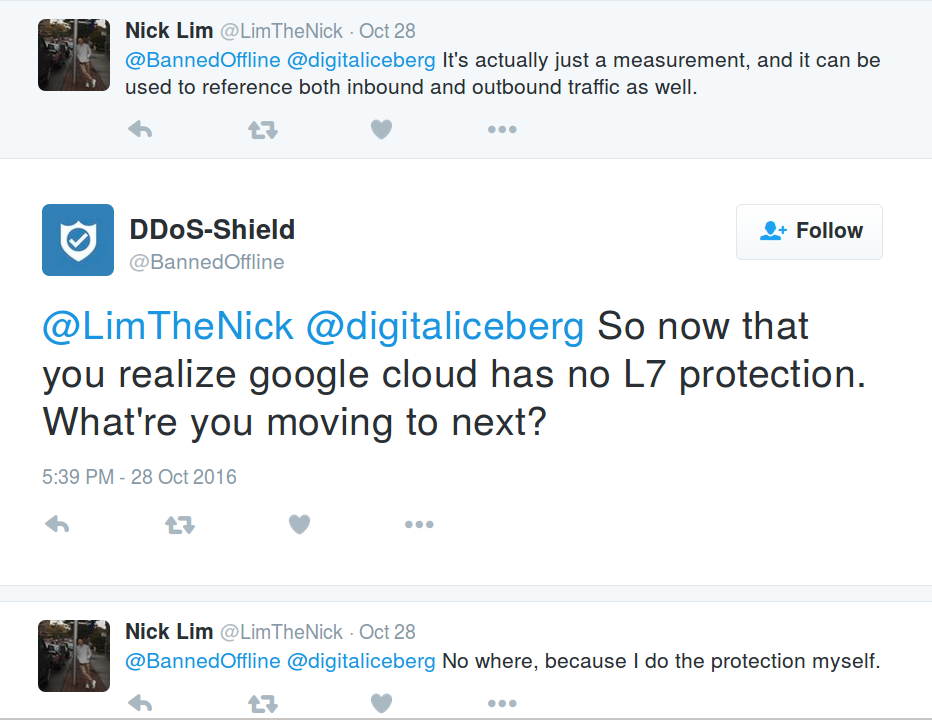Open more options on DDoS-Shield tweet
932x720 pixels.
[x=420, y=524]
